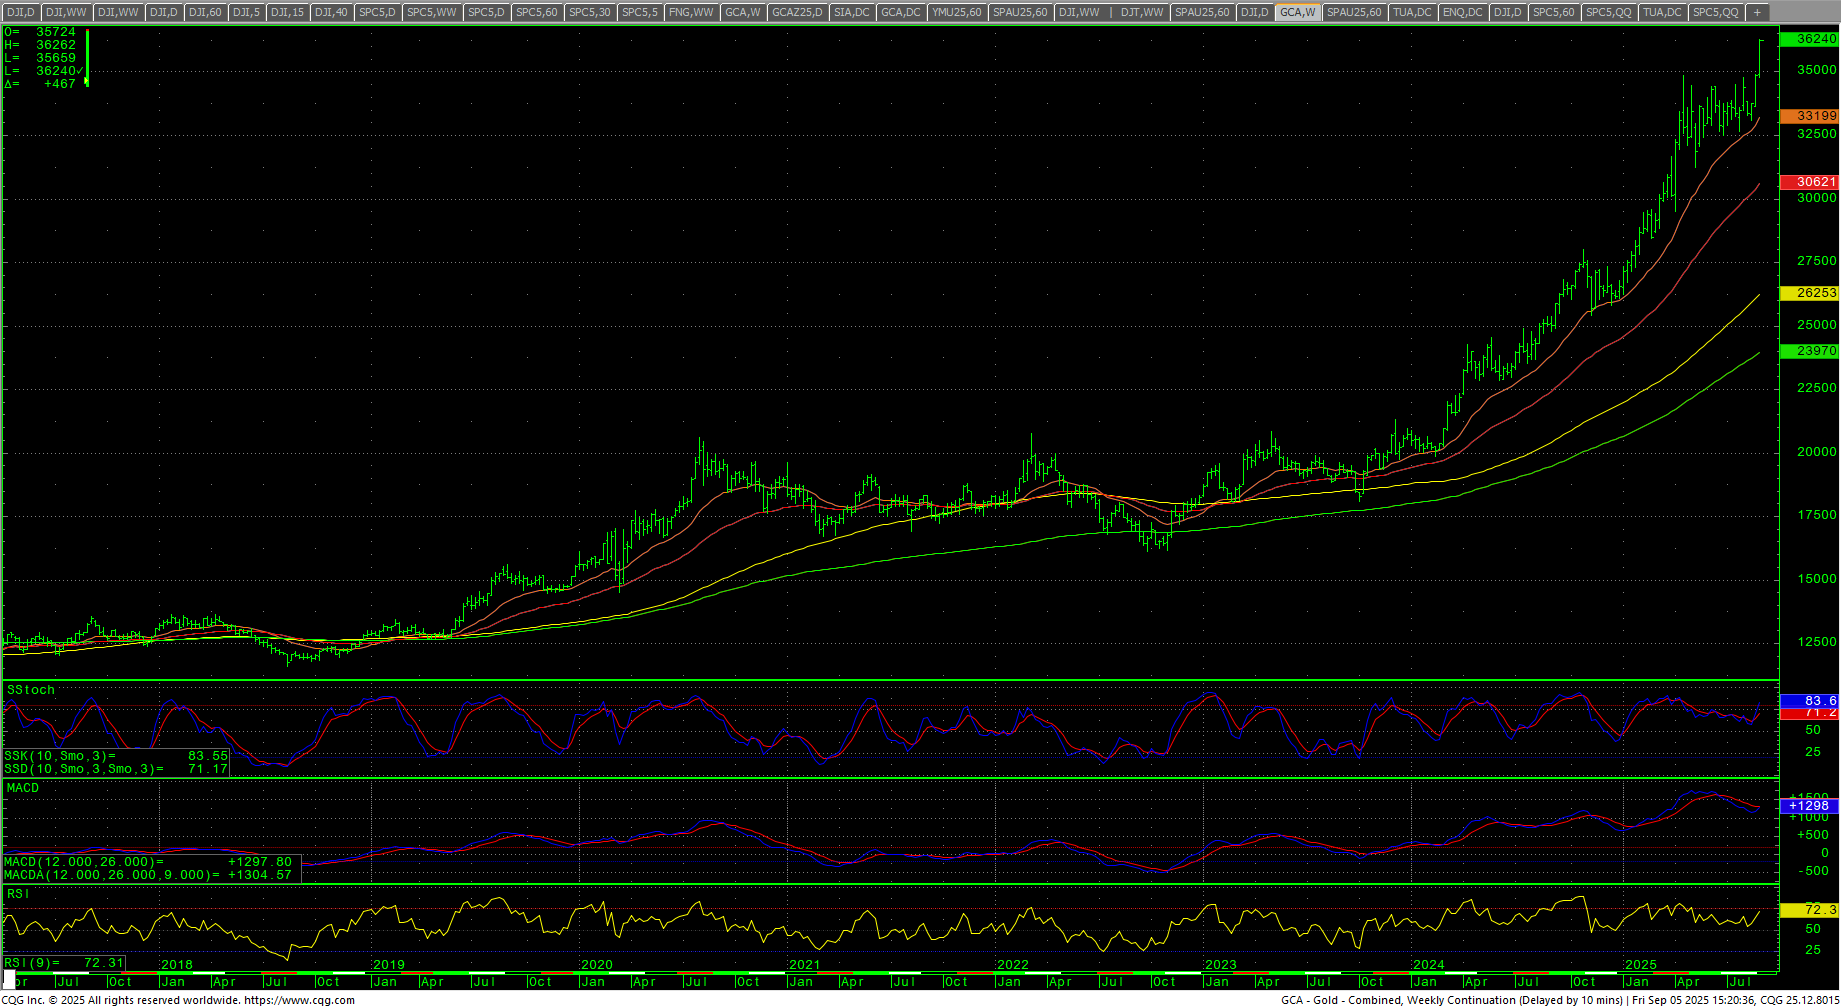
Task: Click the 12500 price scale label
Action: [1817, 642]
